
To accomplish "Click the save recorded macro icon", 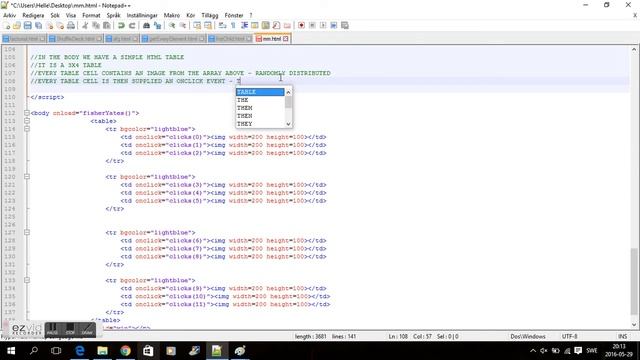I will (x=345, y=25).
